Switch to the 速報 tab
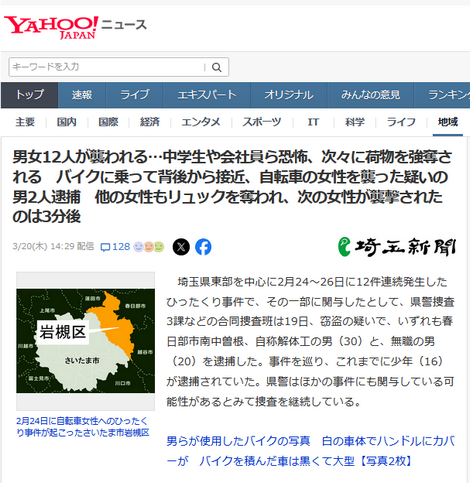Viewport: 470px width, 483px height. coord(82,95)
